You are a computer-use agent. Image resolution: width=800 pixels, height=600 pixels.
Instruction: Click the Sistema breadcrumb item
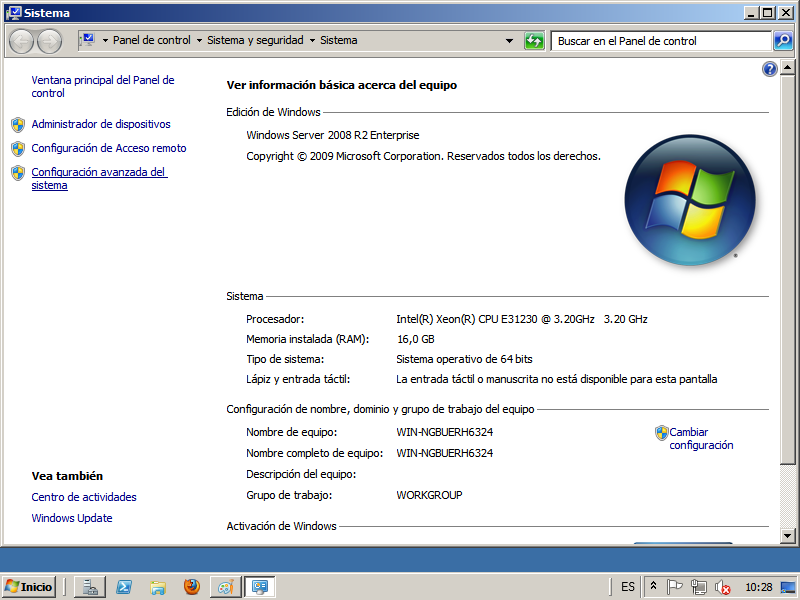point(339,40)
